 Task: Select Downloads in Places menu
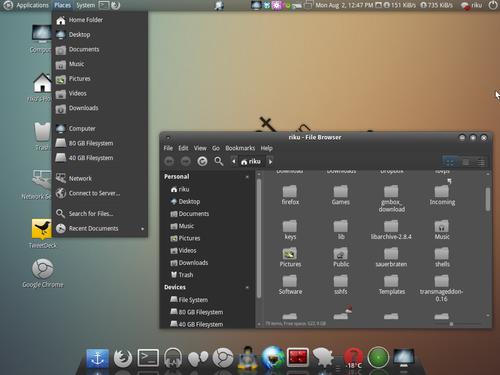coord(100,108)
